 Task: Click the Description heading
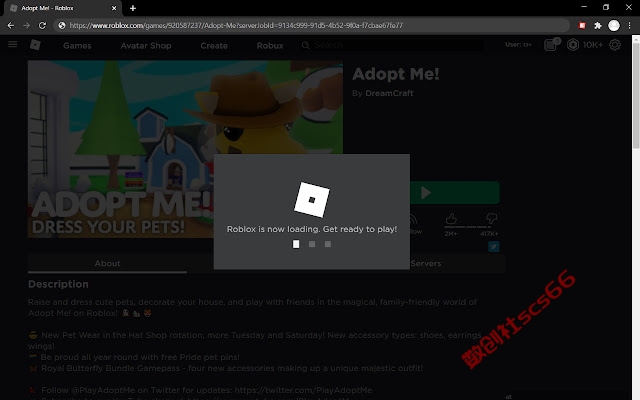point(58,284)
